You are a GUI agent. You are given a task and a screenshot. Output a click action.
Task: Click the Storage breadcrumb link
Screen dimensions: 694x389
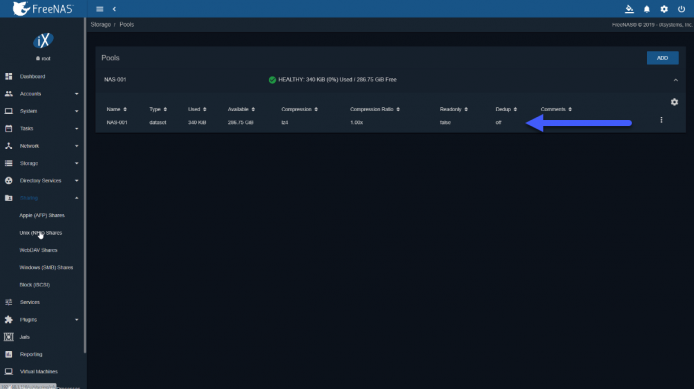tap(100, 25)
